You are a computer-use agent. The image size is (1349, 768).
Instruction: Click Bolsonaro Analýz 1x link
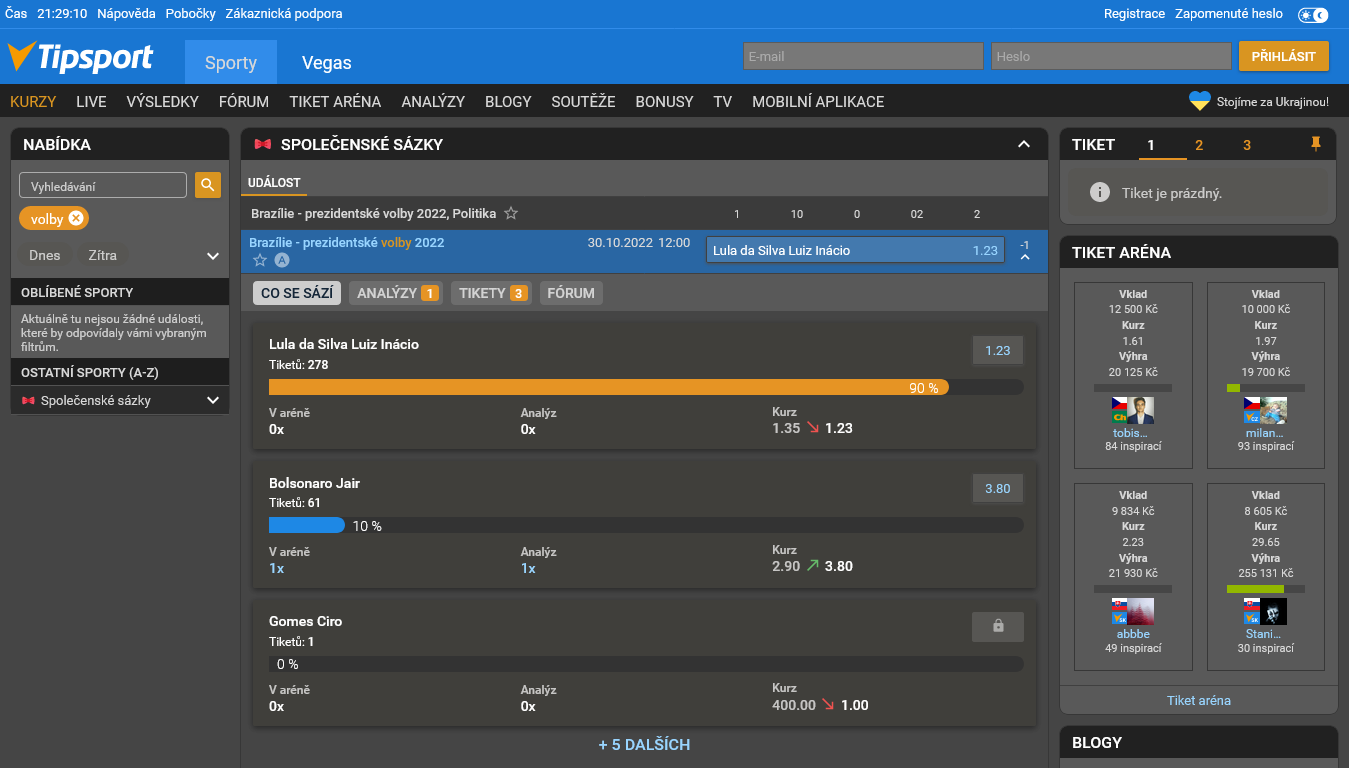point(528,568)
